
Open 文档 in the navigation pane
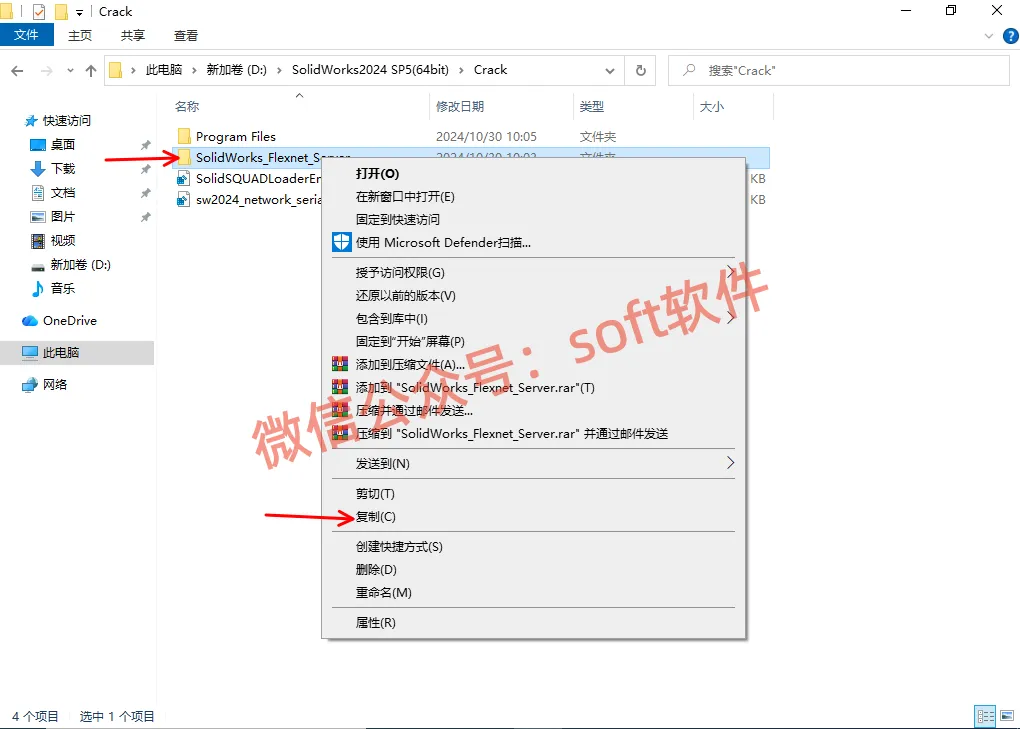point(62,192)
